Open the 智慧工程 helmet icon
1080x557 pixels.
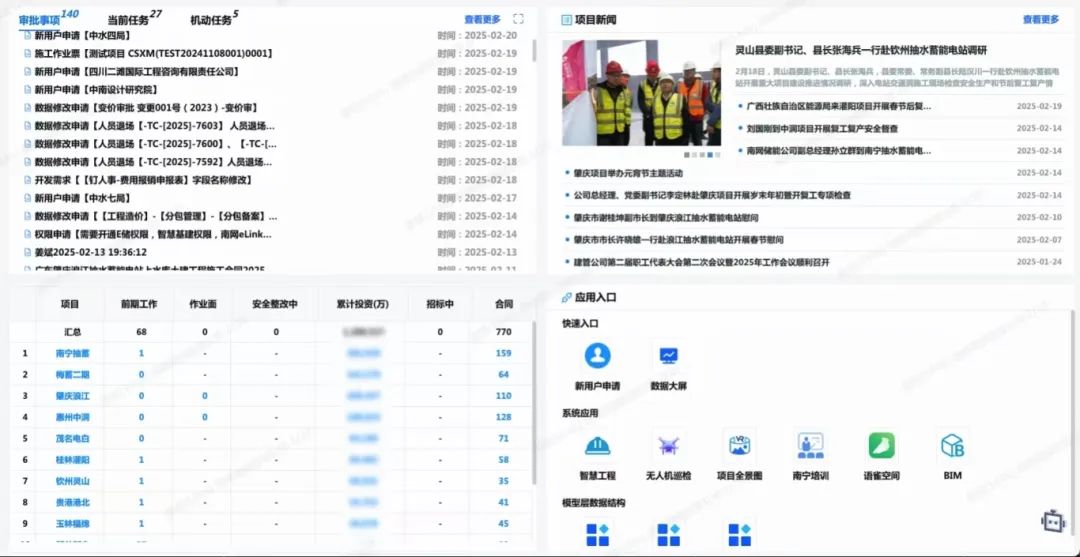597,446
